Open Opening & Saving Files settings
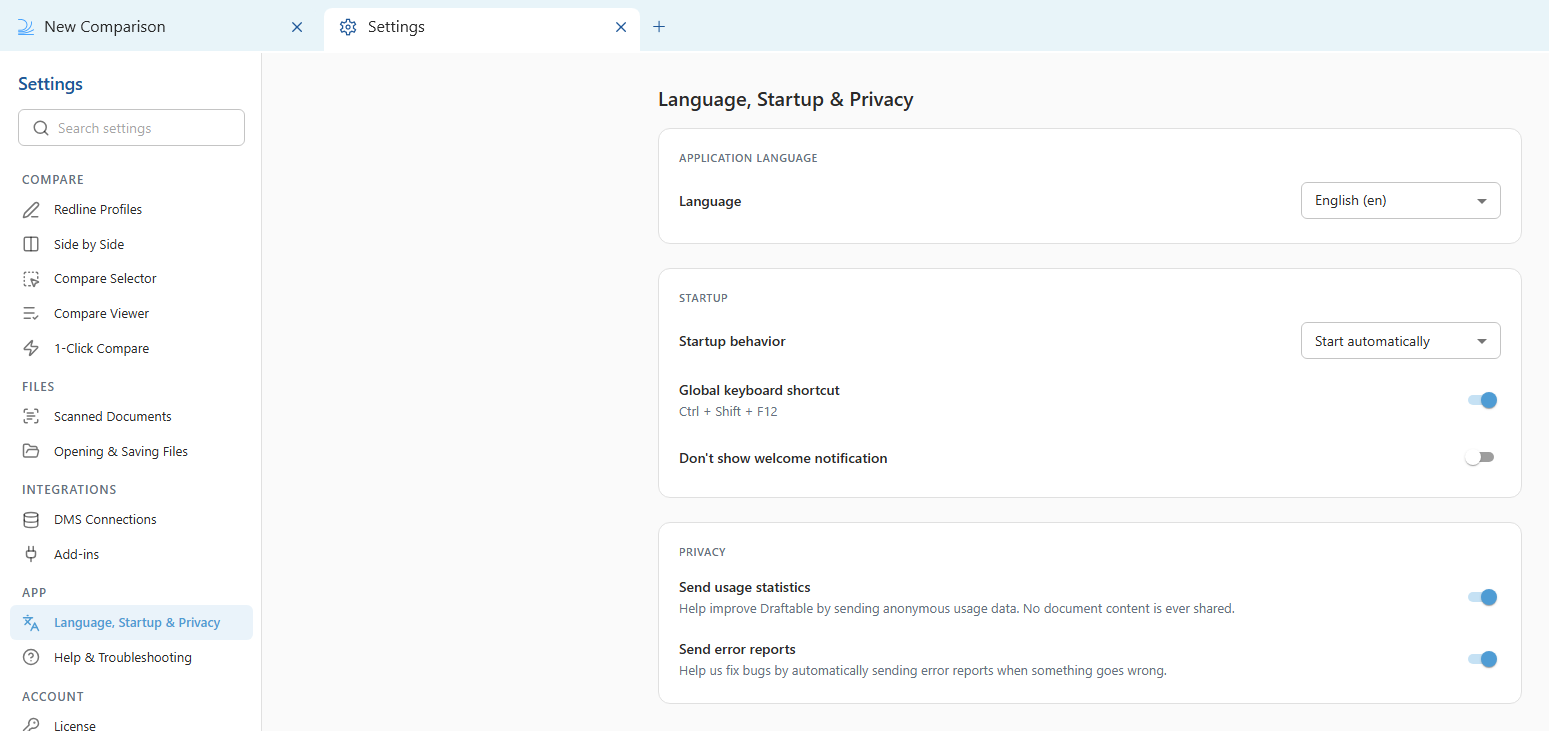The image size is (1549, 731). tap(131, 451)
